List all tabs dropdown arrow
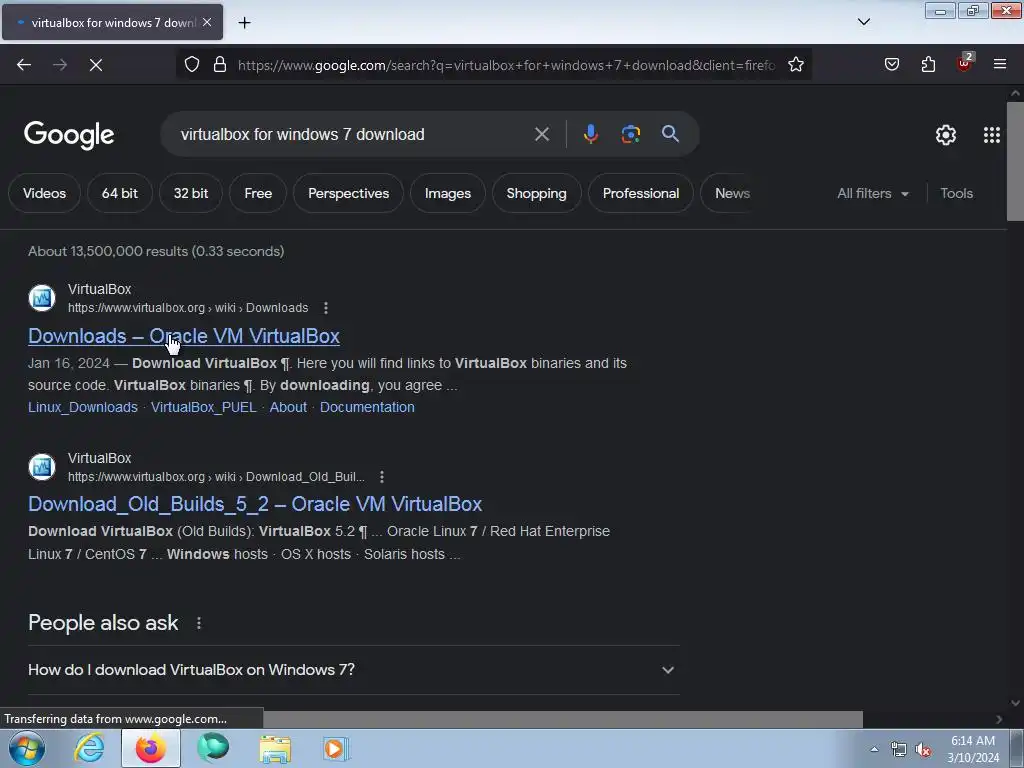 click(863, 22)
